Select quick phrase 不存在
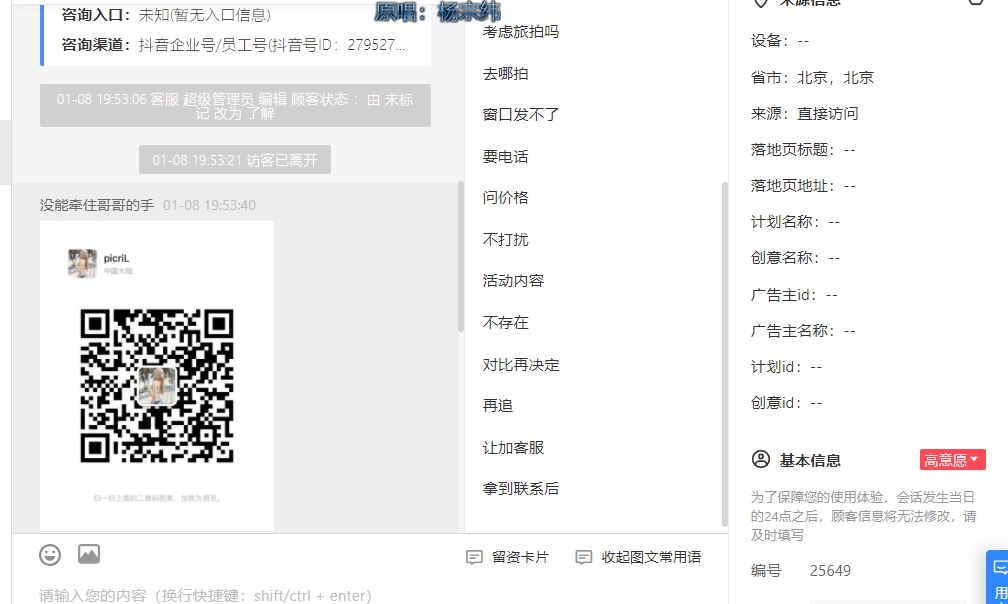The width and height of the screenshot is (1008, 604). (505, 323)
